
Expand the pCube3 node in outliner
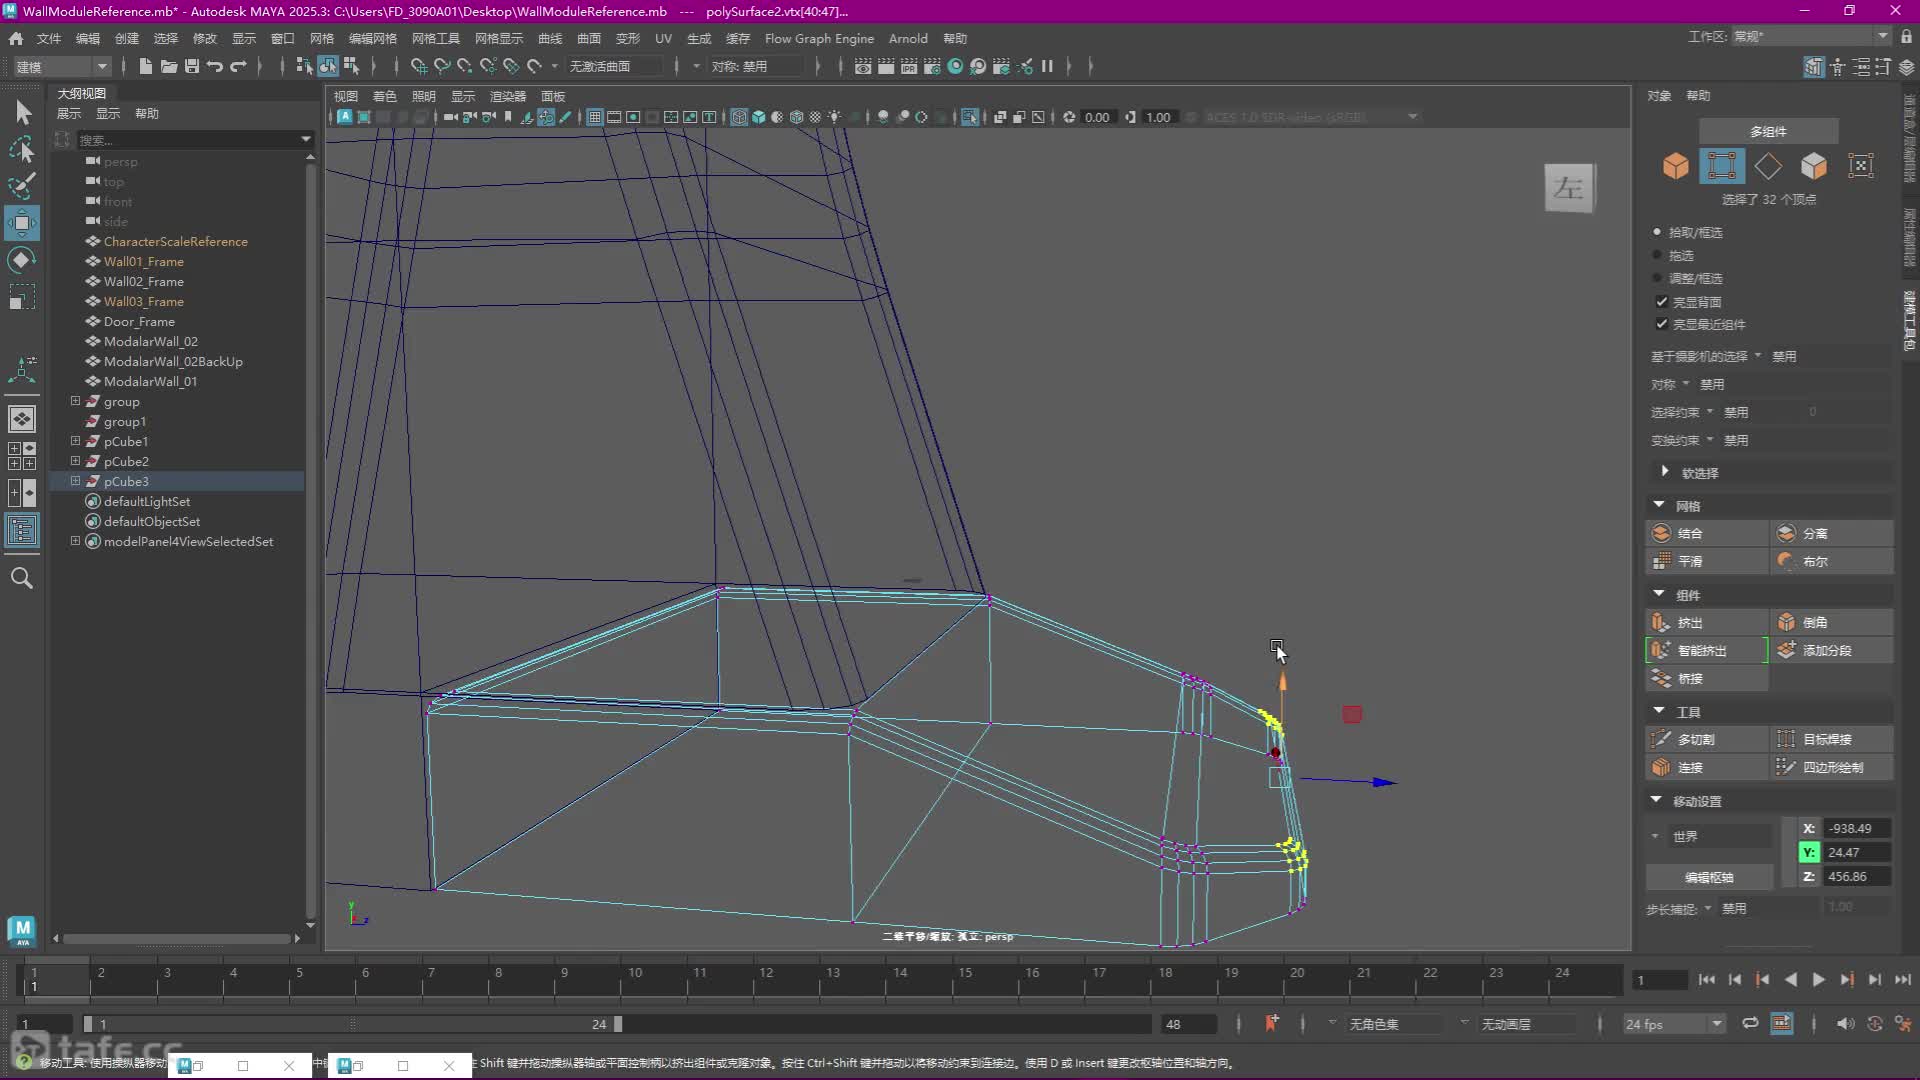click(75, 481)
